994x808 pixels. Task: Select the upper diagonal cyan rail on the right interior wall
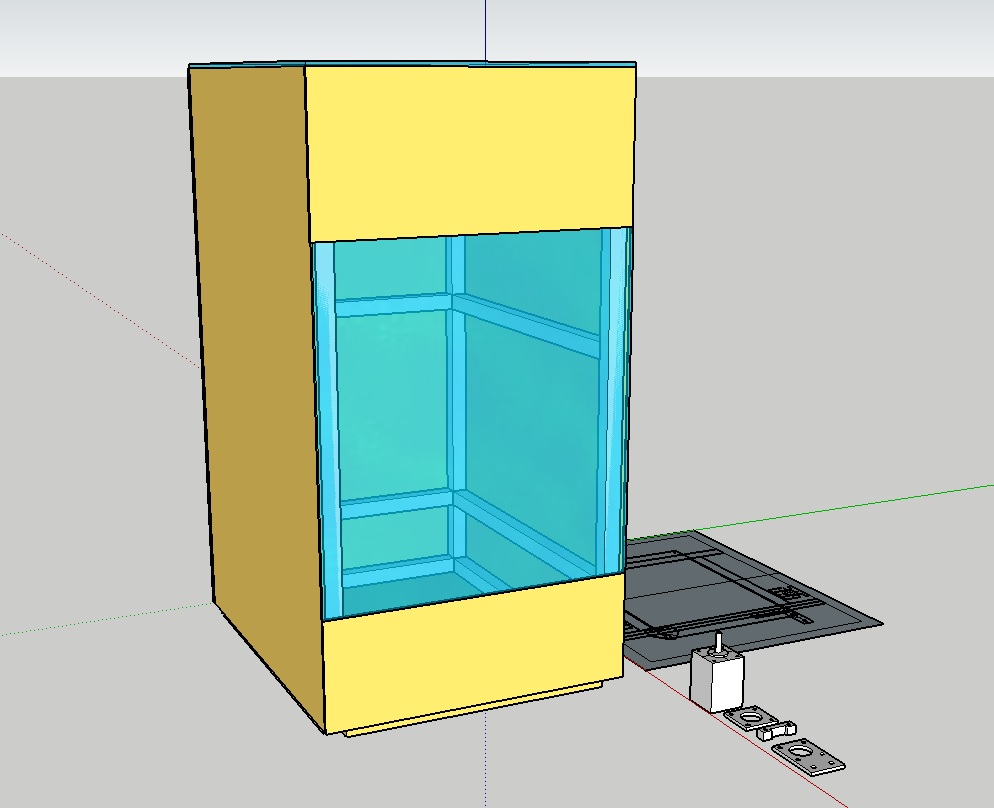527,326
